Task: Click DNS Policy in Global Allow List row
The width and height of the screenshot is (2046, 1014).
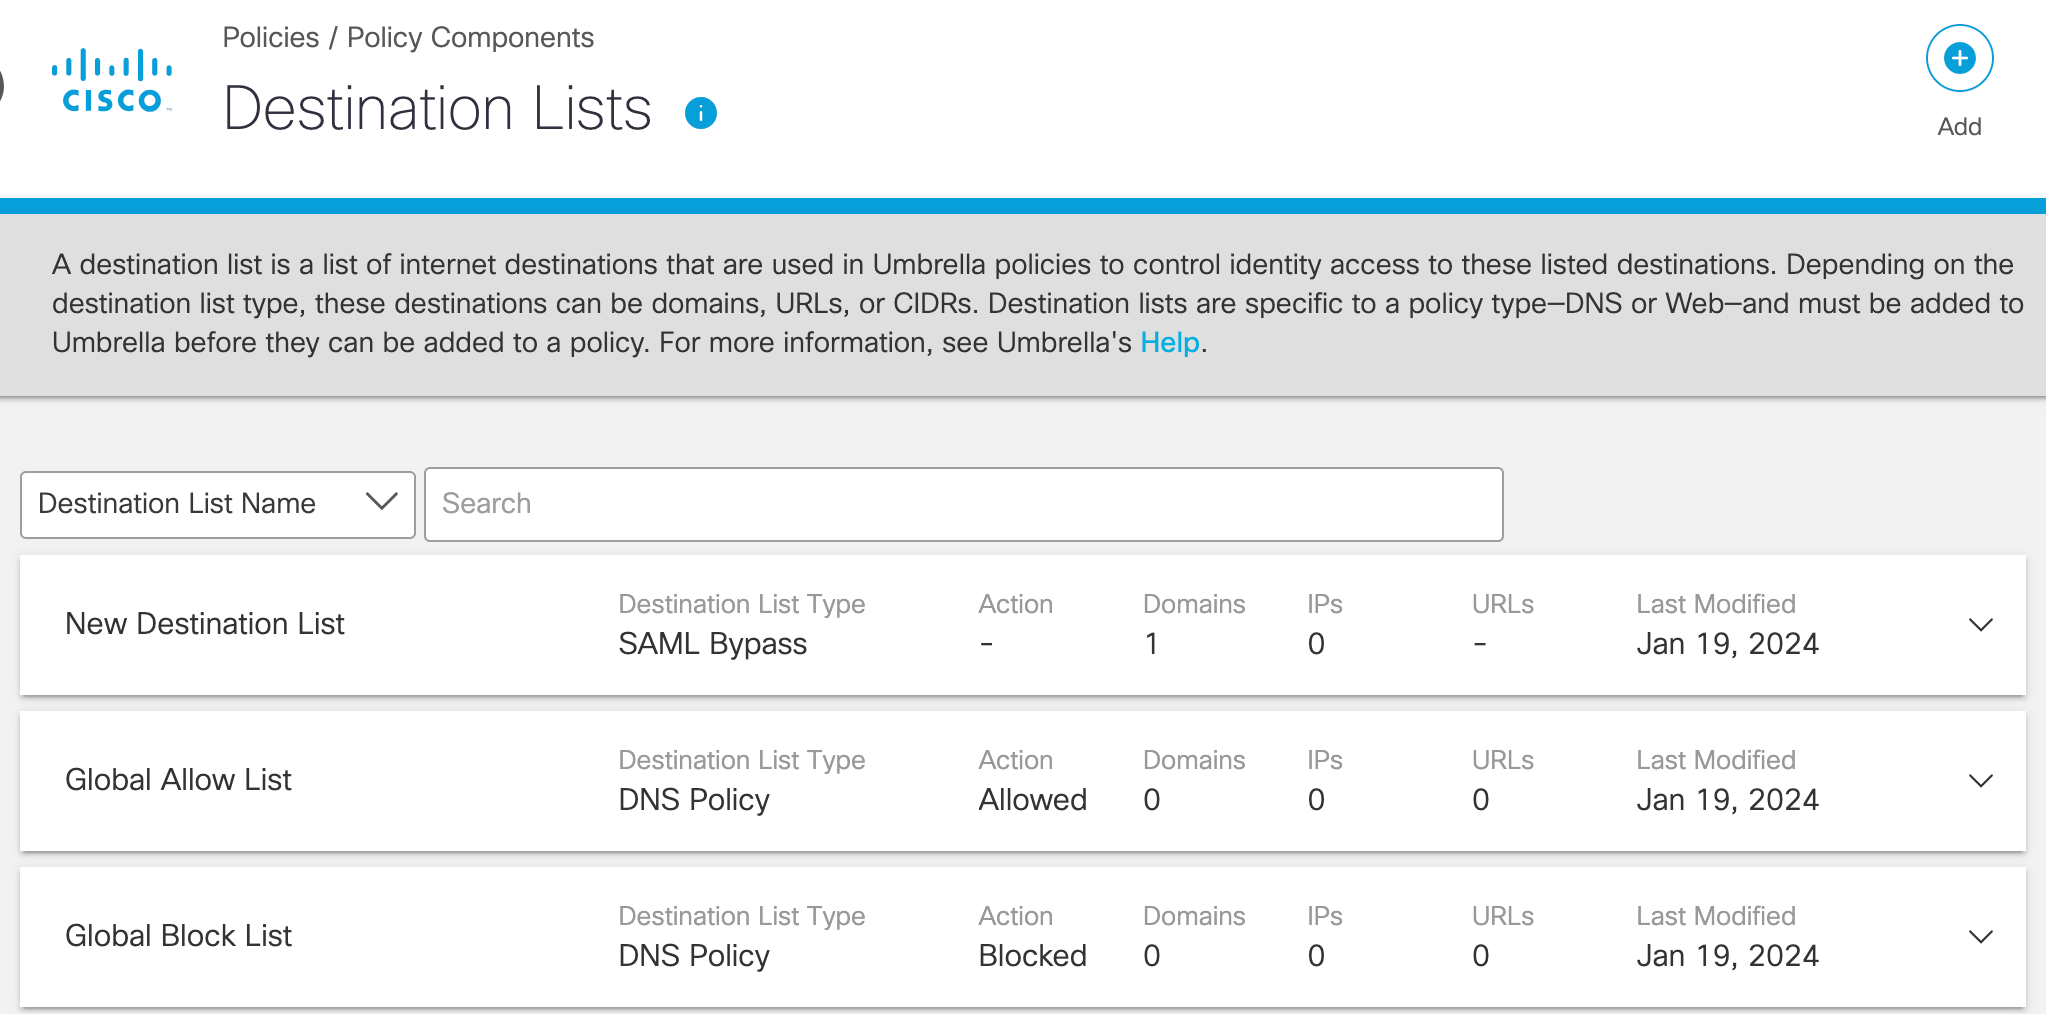Action: click(x=694, y=800)
